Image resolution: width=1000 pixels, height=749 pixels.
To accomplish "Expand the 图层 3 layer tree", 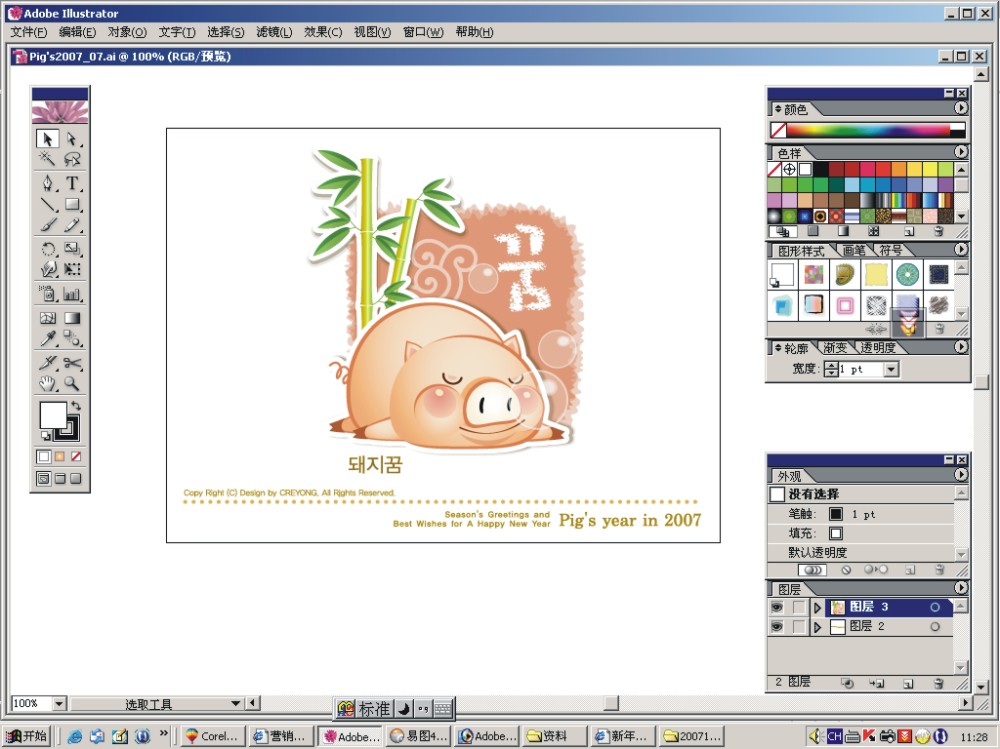I will [817, 607].
